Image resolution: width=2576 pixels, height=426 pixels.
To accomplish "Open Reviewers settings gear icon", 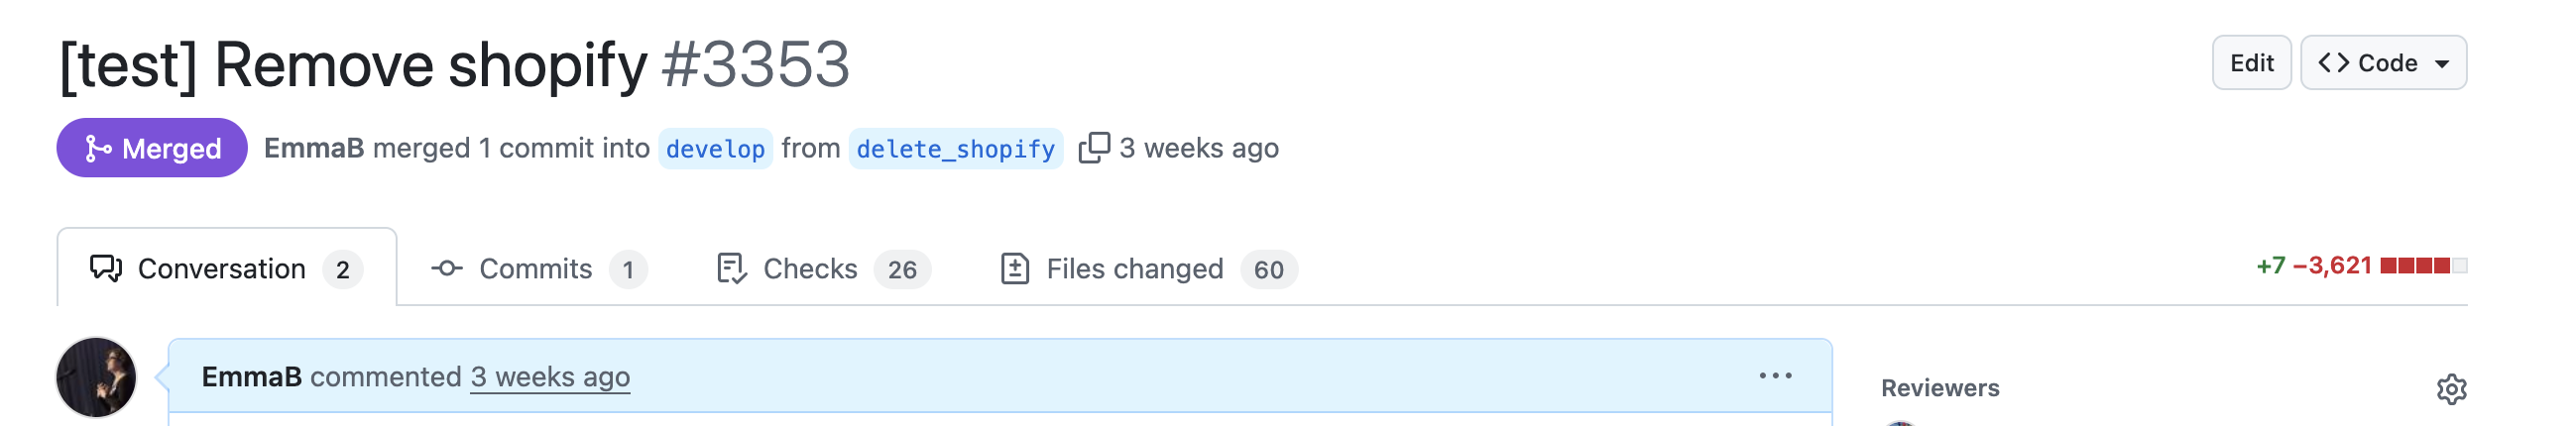I will tap(2451, 389).
